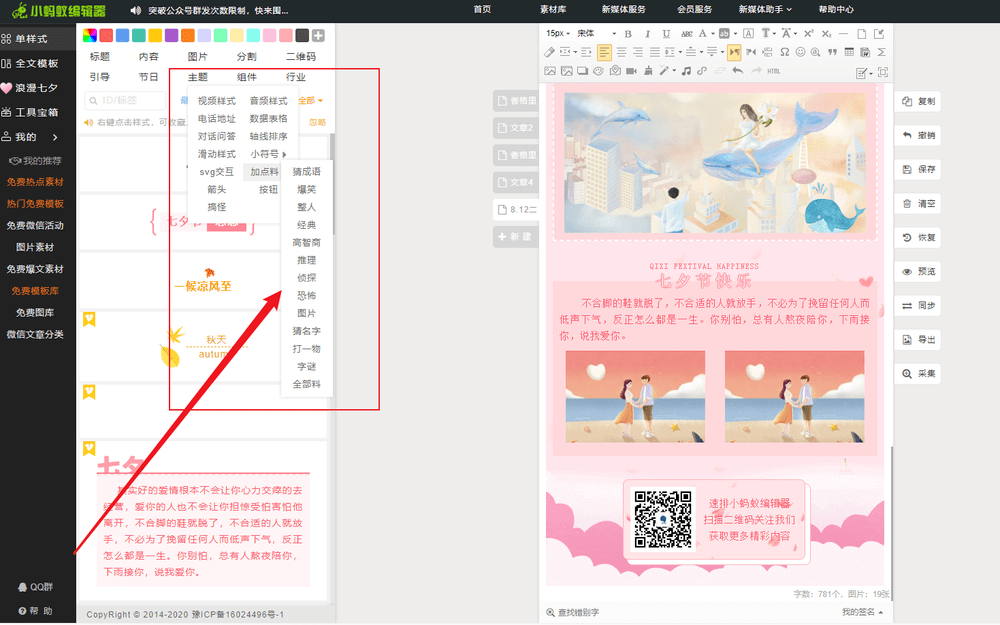Insert a map location
Screen dimensions: 1000x625
(615, 71)
